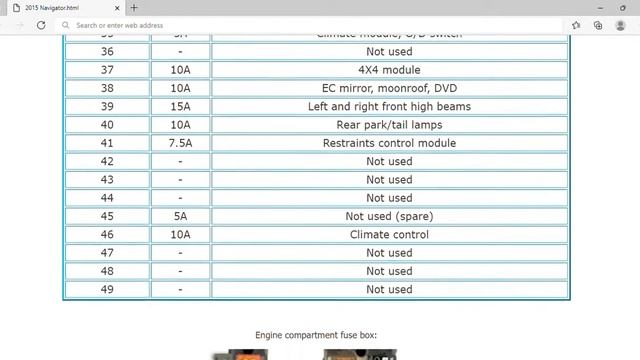This screenshot has height=360, width=640.
Task: Click the 15A rating cell
Action: tap(180, 107)
